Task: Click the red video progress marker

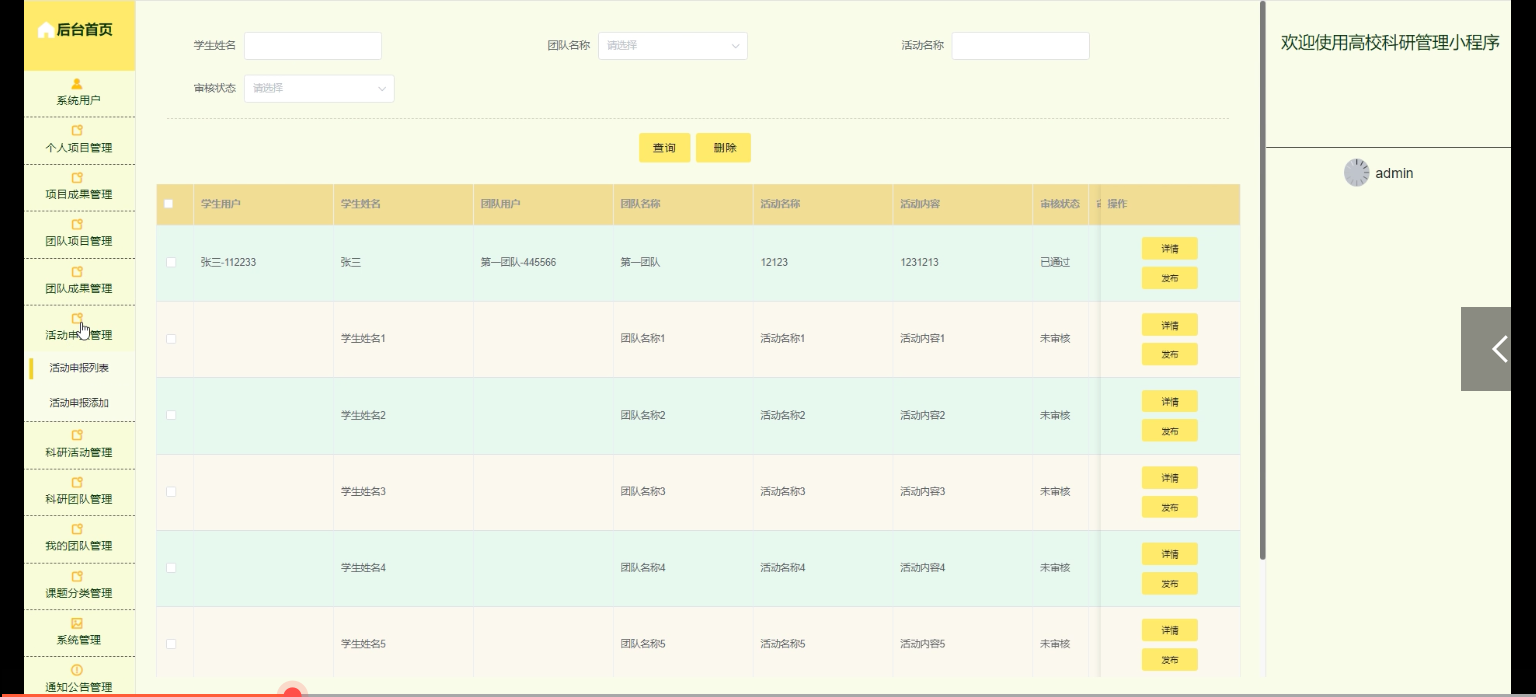Action: pyautogui.click(x=292, y=692)
